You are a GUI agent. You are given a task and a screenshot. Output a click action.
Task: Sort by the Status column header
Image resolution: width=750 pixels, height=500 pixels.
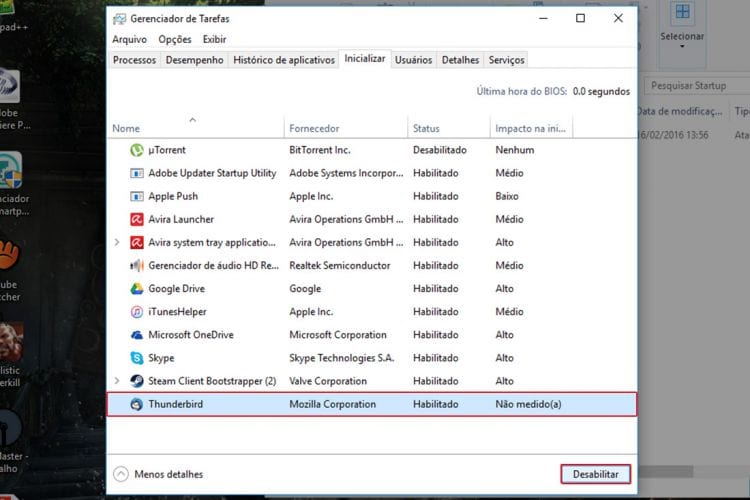[x=427, y=128]
